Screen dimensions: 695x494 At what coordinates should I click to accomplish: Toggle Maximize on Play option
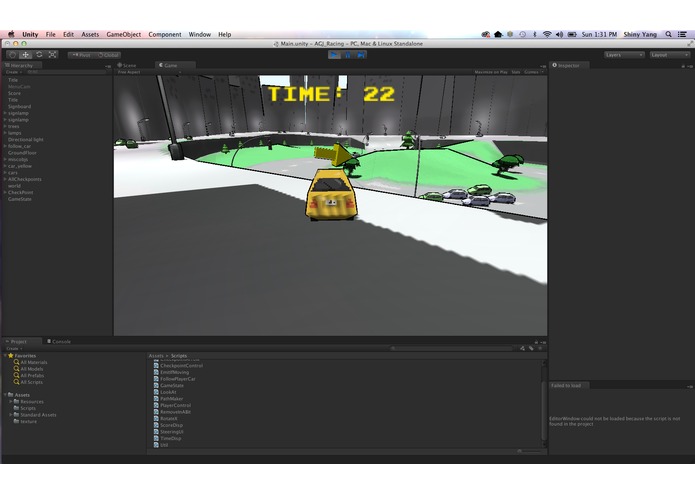click(491, 72)
